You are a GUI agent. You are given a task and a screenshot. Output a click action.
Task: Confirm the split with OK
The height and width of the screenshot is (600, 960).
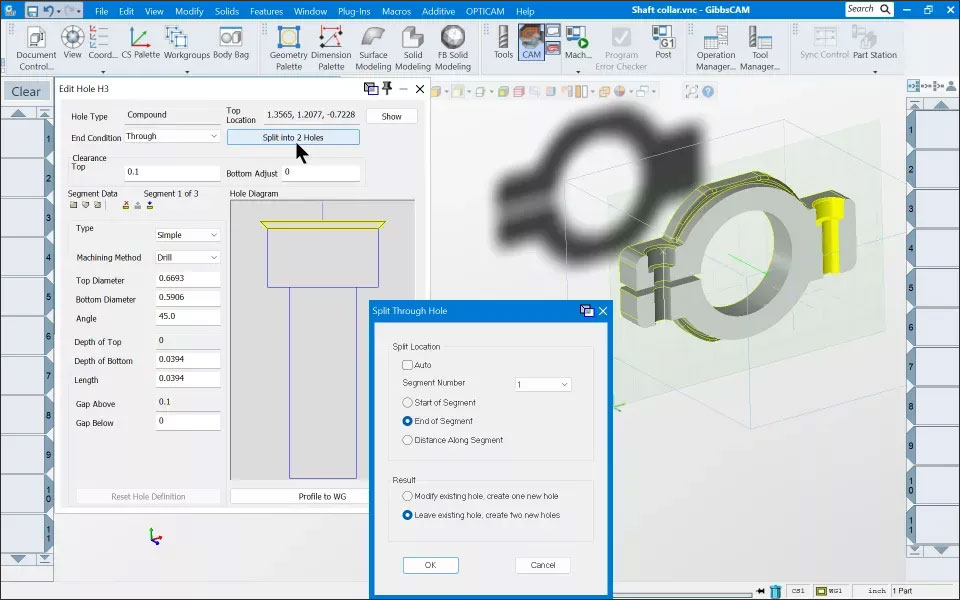[x=430, y=565]
